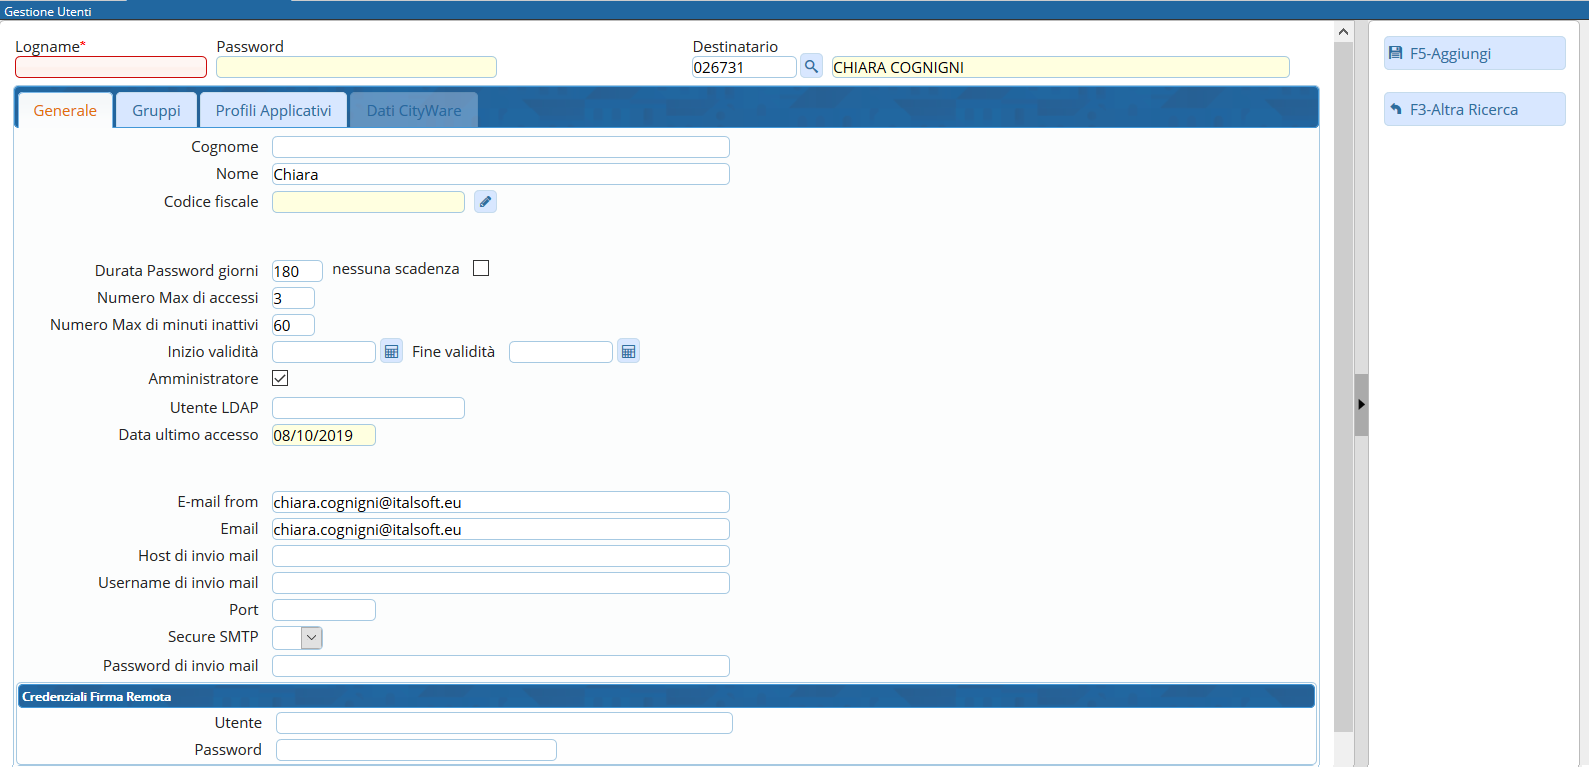Screen dimensions: 1589x767
Task: Click the F5-Aggiungi save button
Action: (1474, 54)
